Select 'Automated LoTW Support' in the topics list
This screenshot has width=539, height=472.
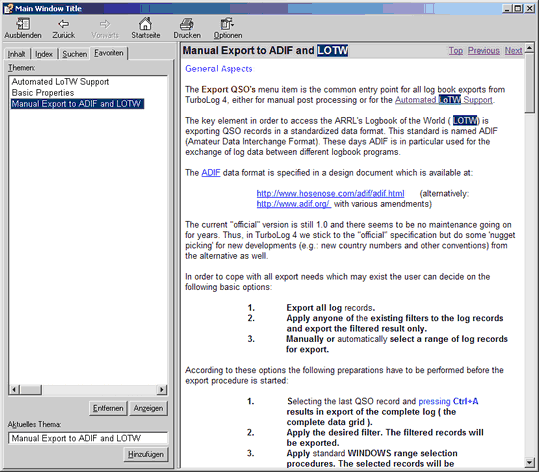click(60, 82)
